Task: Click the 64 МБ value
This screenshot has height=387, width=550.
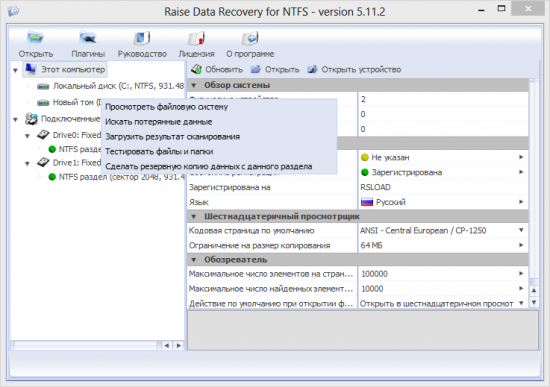Action: [x=371, y=245]
